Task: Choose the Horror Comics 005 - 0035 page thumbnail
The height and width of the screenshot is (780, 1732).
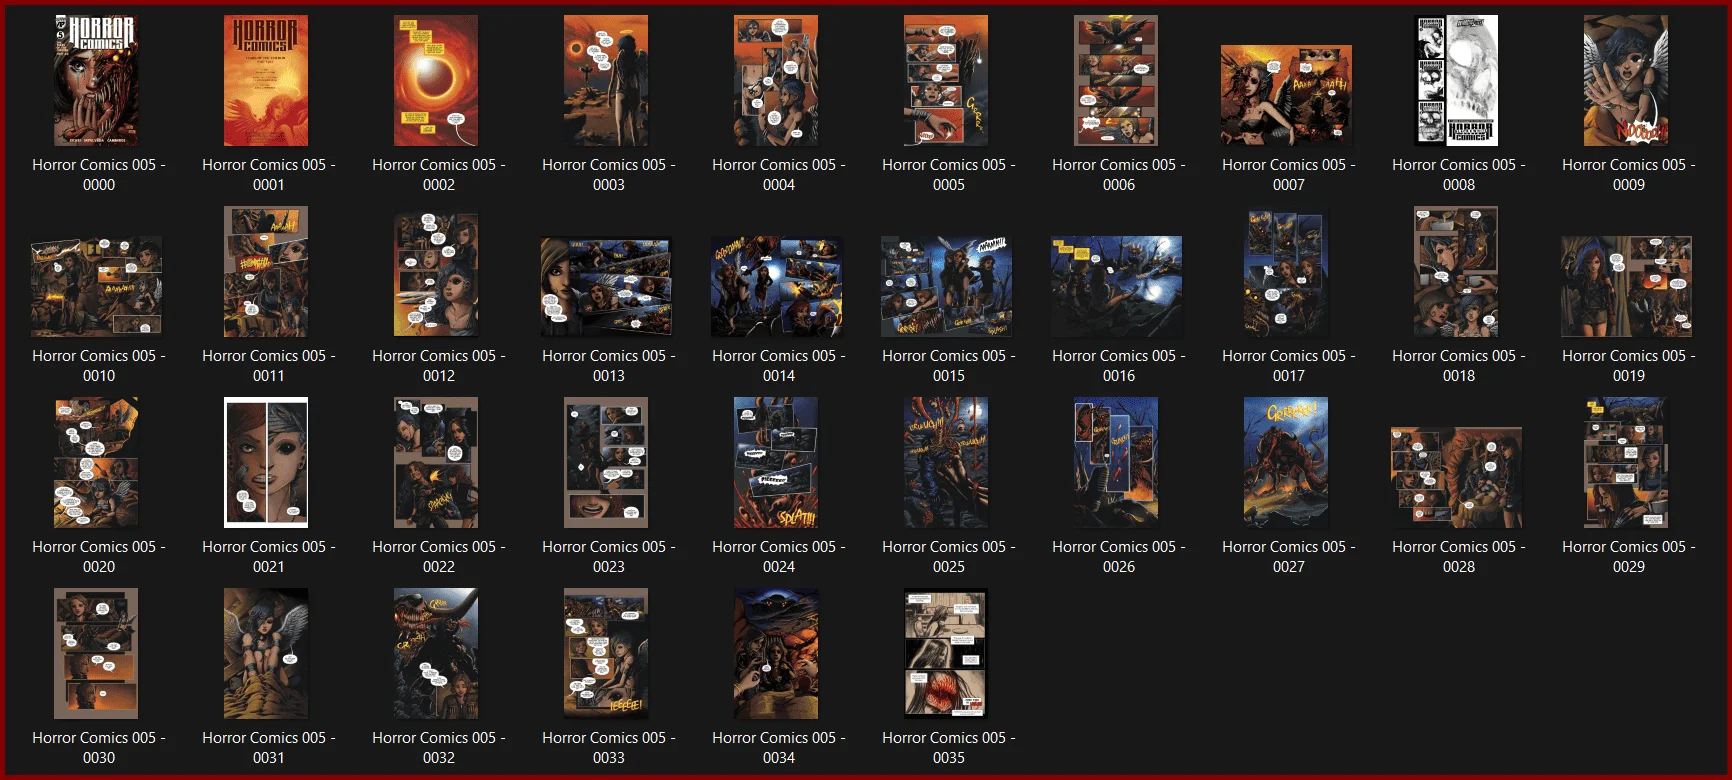Action: 946,653
